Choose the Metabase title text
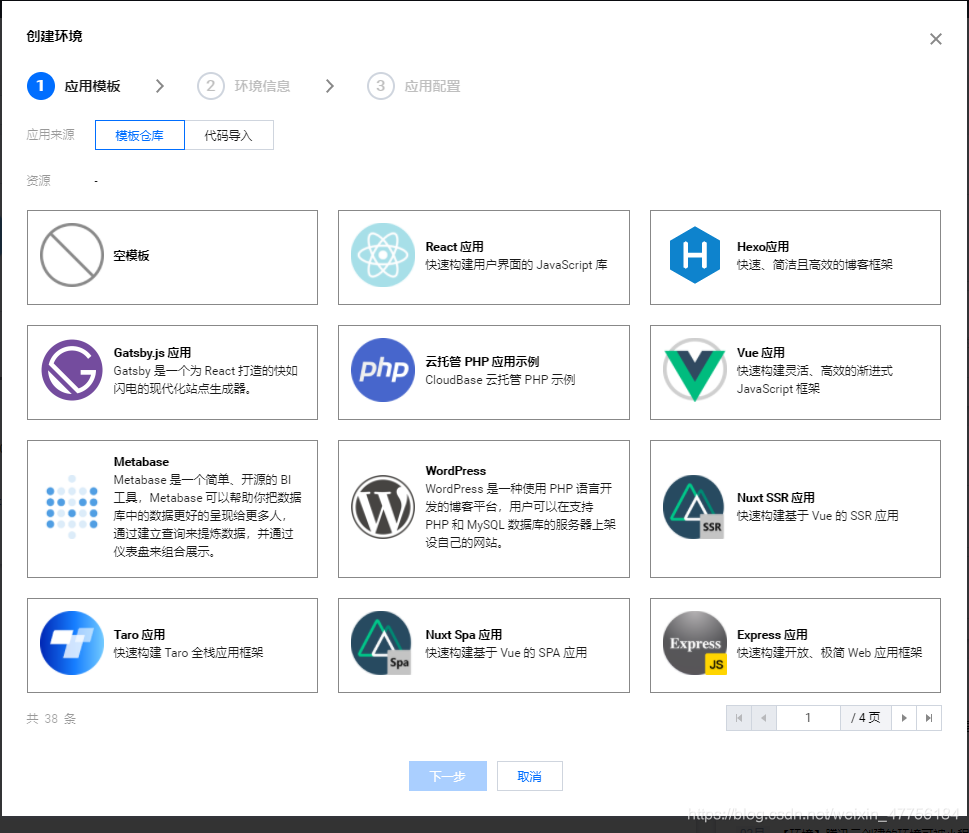This screenshot has width=969, height=833. coord(141,462)
